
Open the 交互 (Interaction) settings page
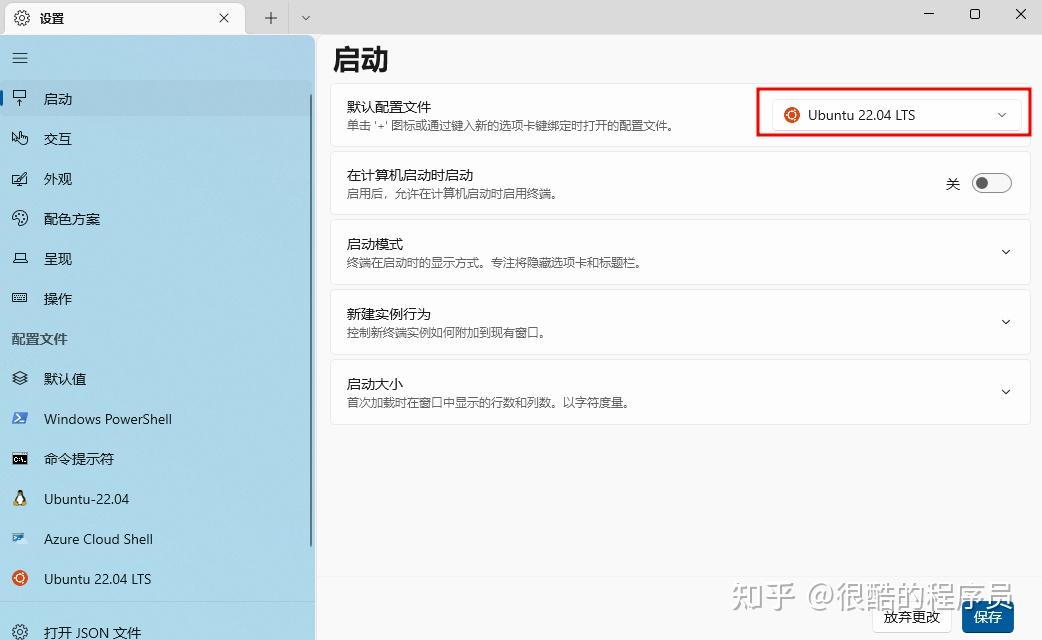(57, 139)
